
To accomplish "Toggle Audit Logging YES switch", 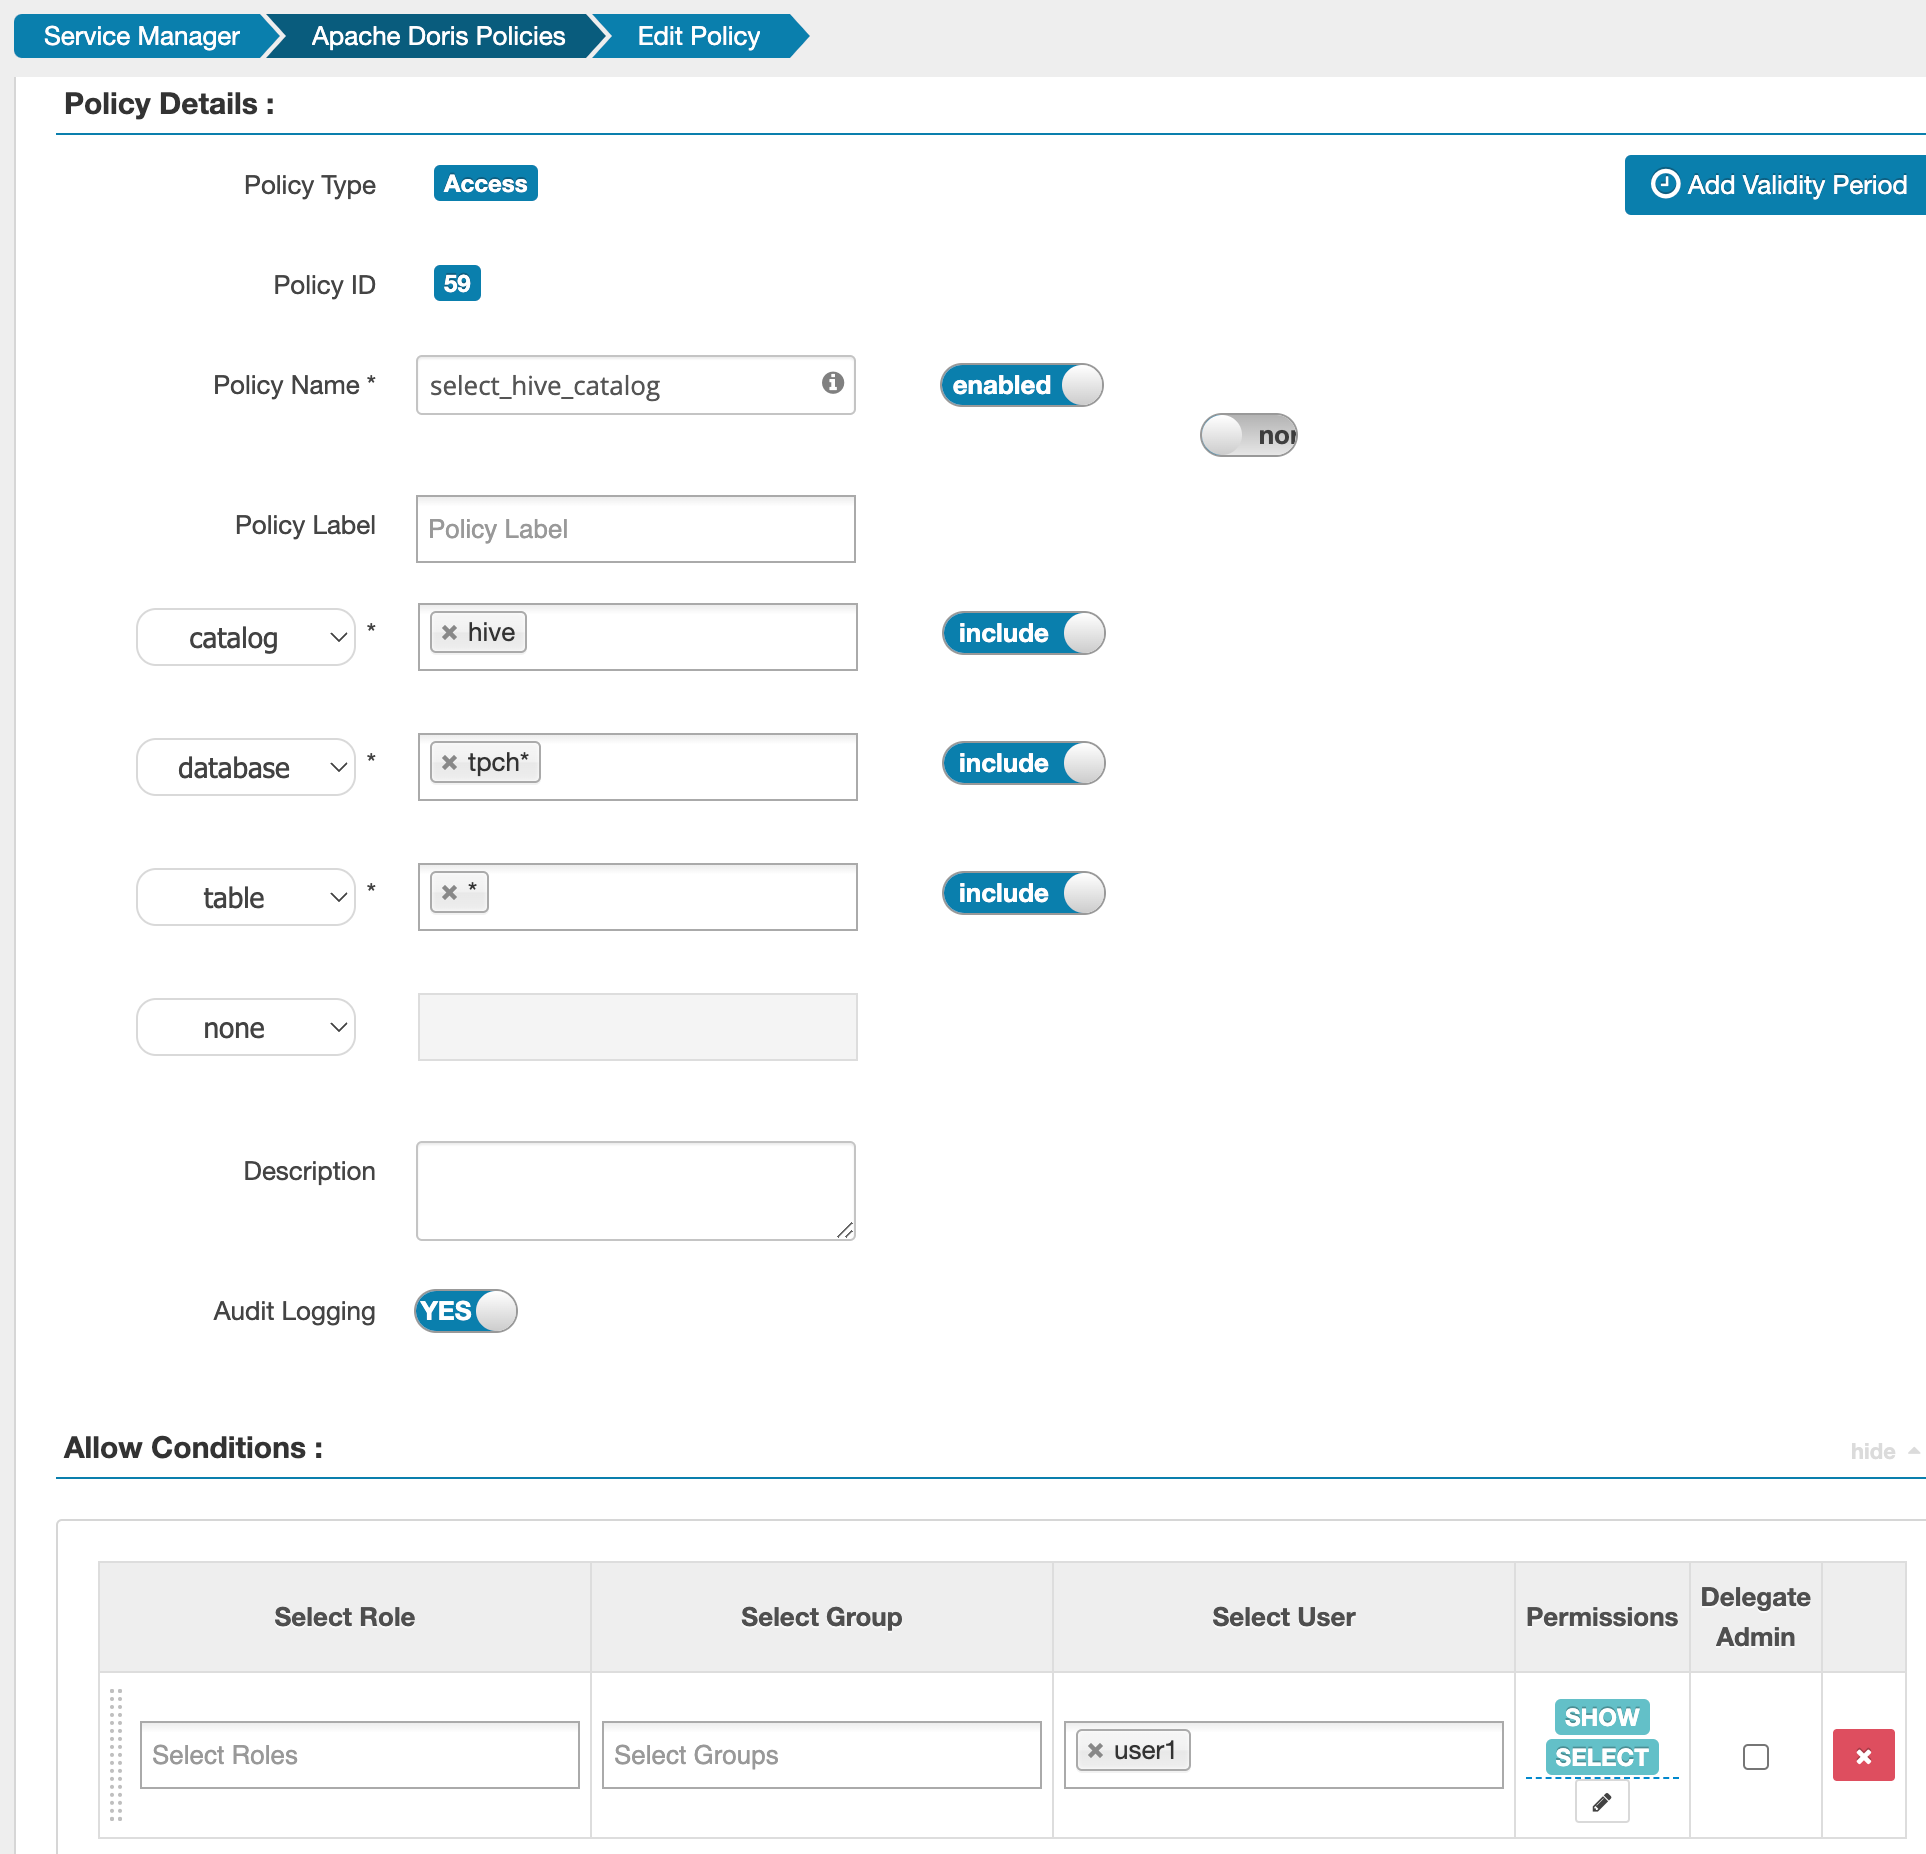I will click(x=466, y=1311).
